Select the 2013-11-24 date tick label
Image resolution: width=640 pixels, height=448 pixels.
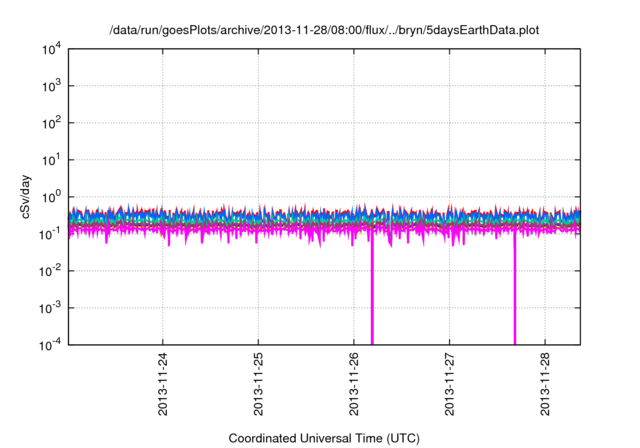click(163, 385)
